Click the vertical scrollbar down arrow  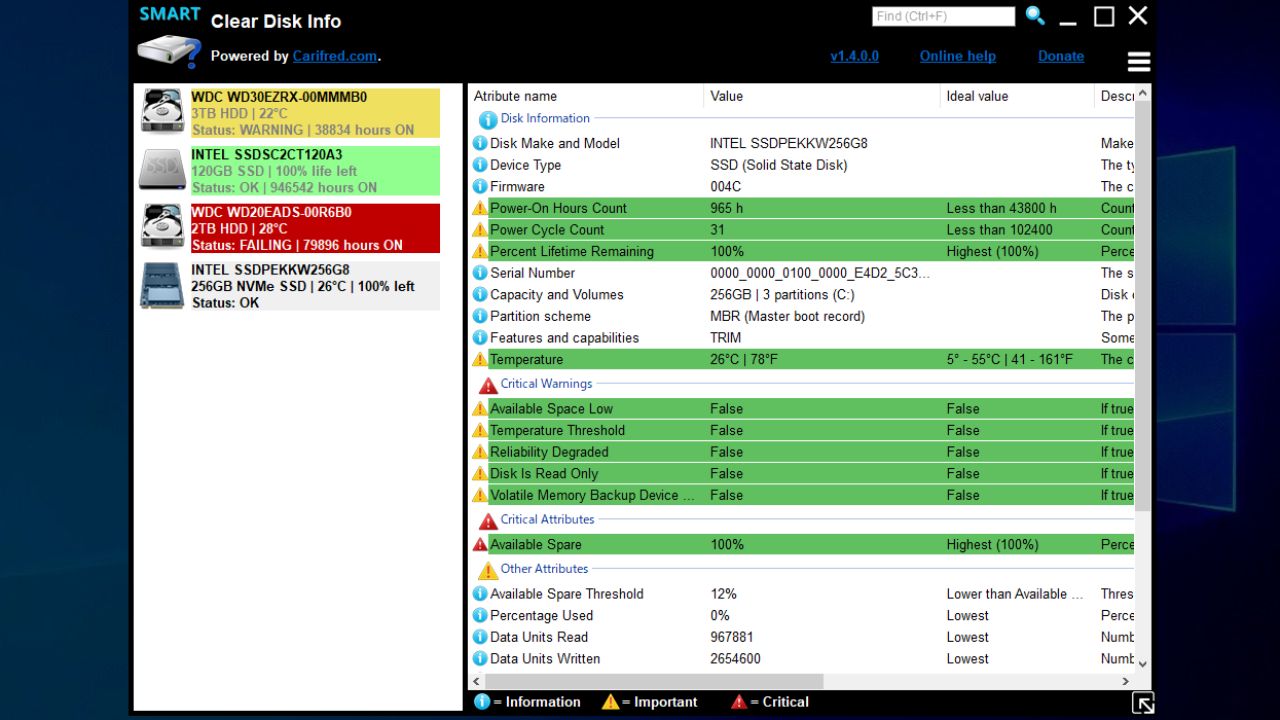tap(1143, 664)
